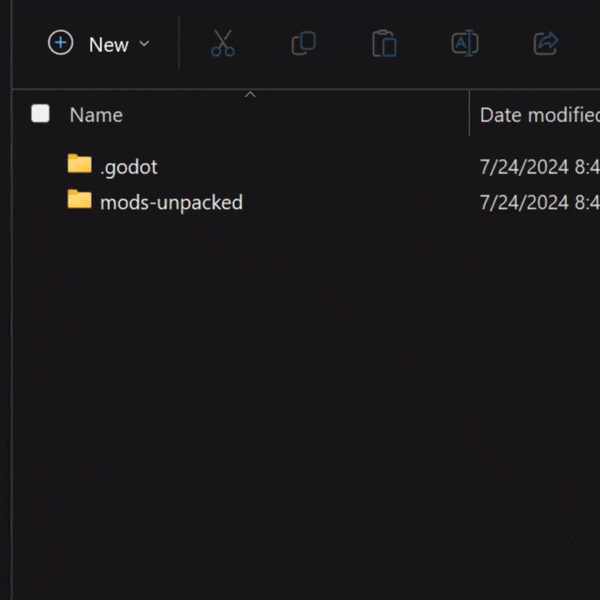Click the .godot folder icon
600x600 pixels.
coord(79,164)
